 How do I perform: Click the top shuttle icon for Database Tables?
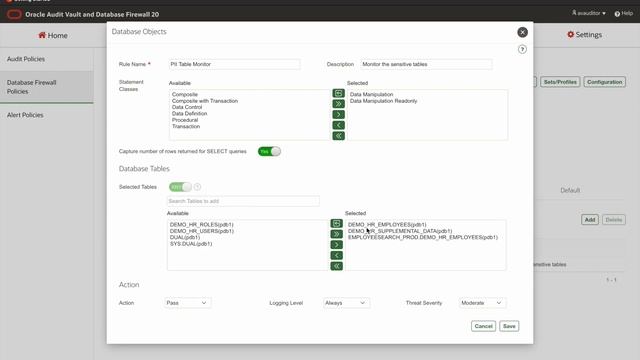tap(336, 224)
